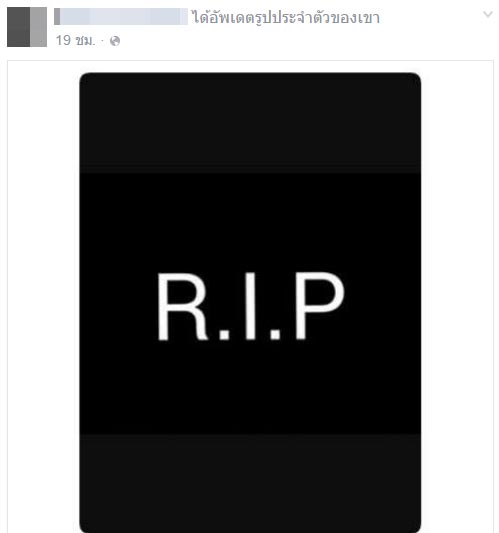Viewport: 499px width, 533px height.
Task: View the R.I.P profile picture
Action: click(250, 303)
